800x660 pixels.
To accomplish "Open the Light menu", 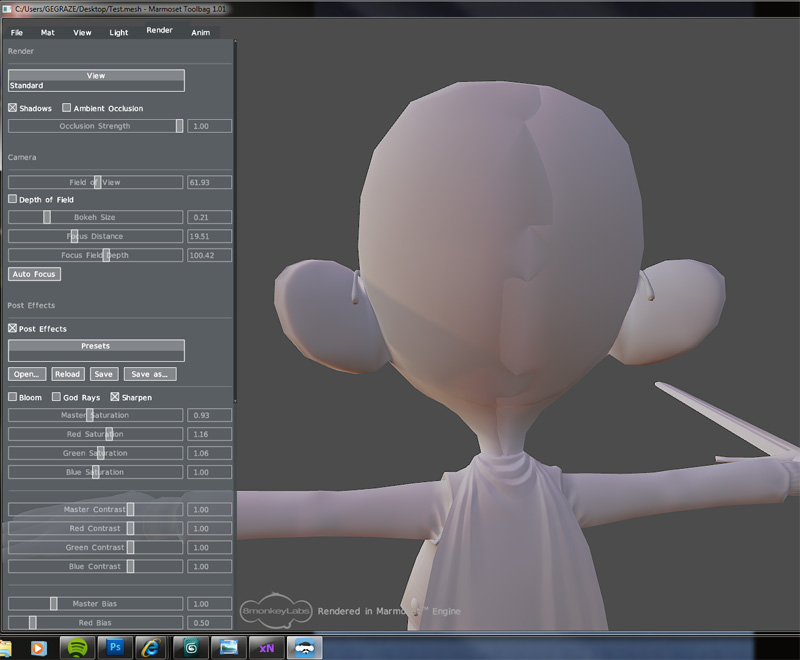I will coord(119,33).
